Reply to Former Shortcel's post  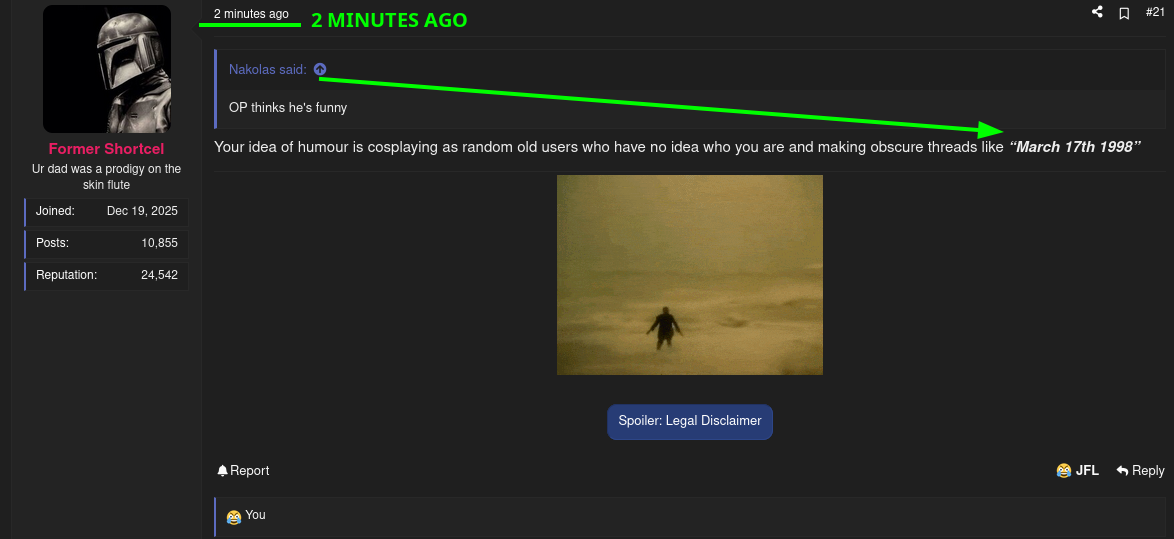(1140, 470)
